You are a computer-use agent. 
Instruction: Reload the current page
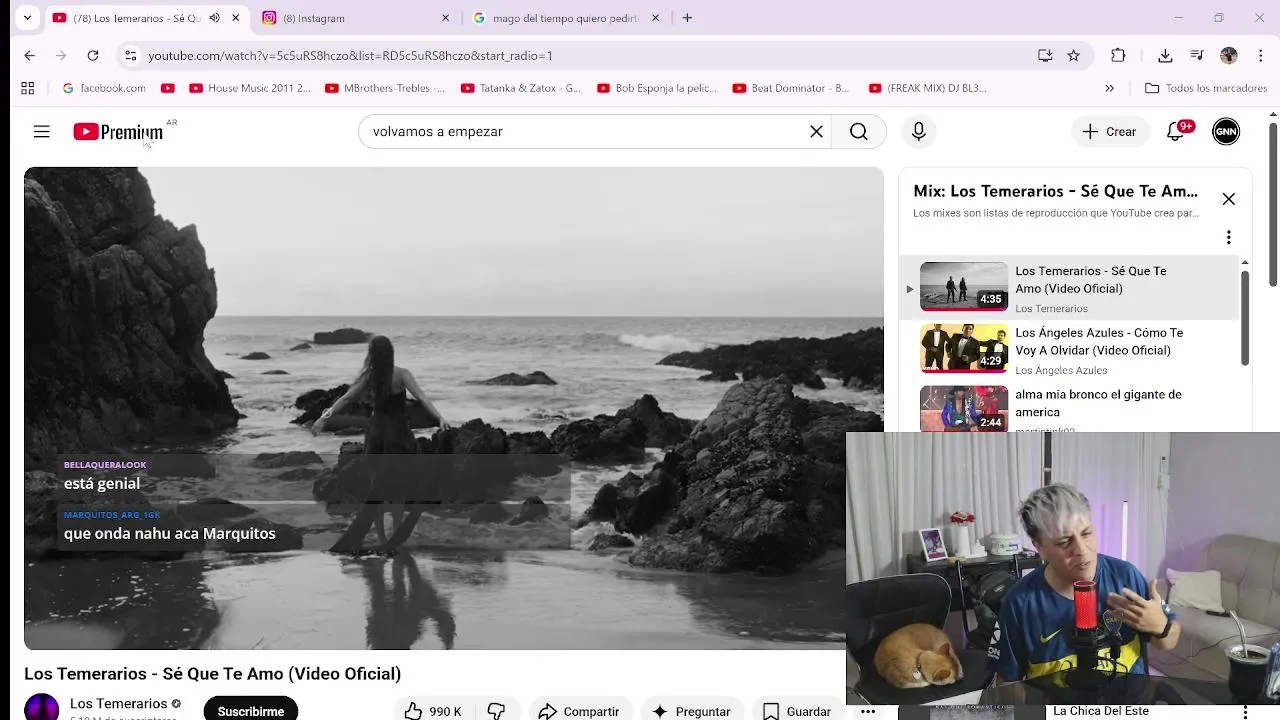click(x=93, y=56)
